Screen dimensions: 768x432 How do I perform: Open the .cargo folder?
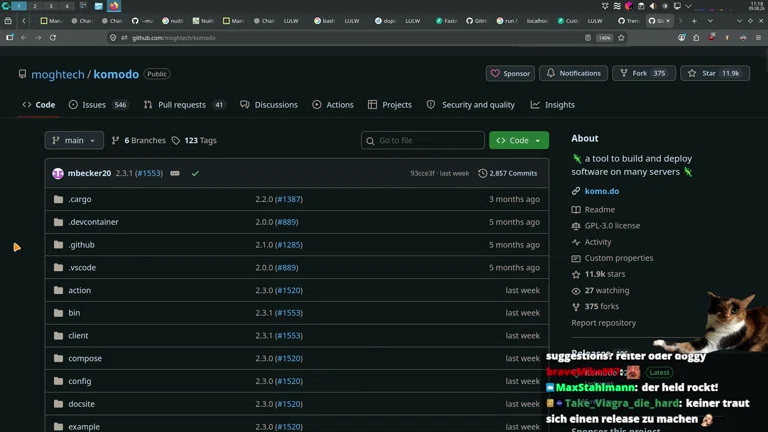pyautogui.click(x=80, y=199)
